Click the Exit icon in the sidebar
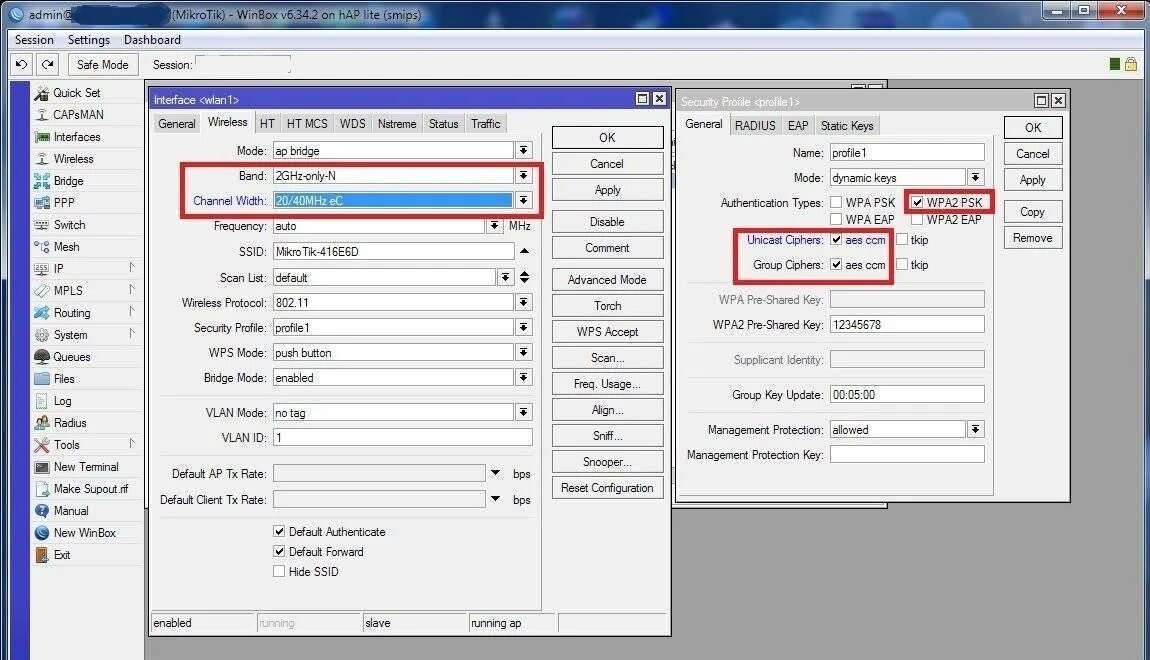This screenshot has width=1150, height=660. pos(42,555)
